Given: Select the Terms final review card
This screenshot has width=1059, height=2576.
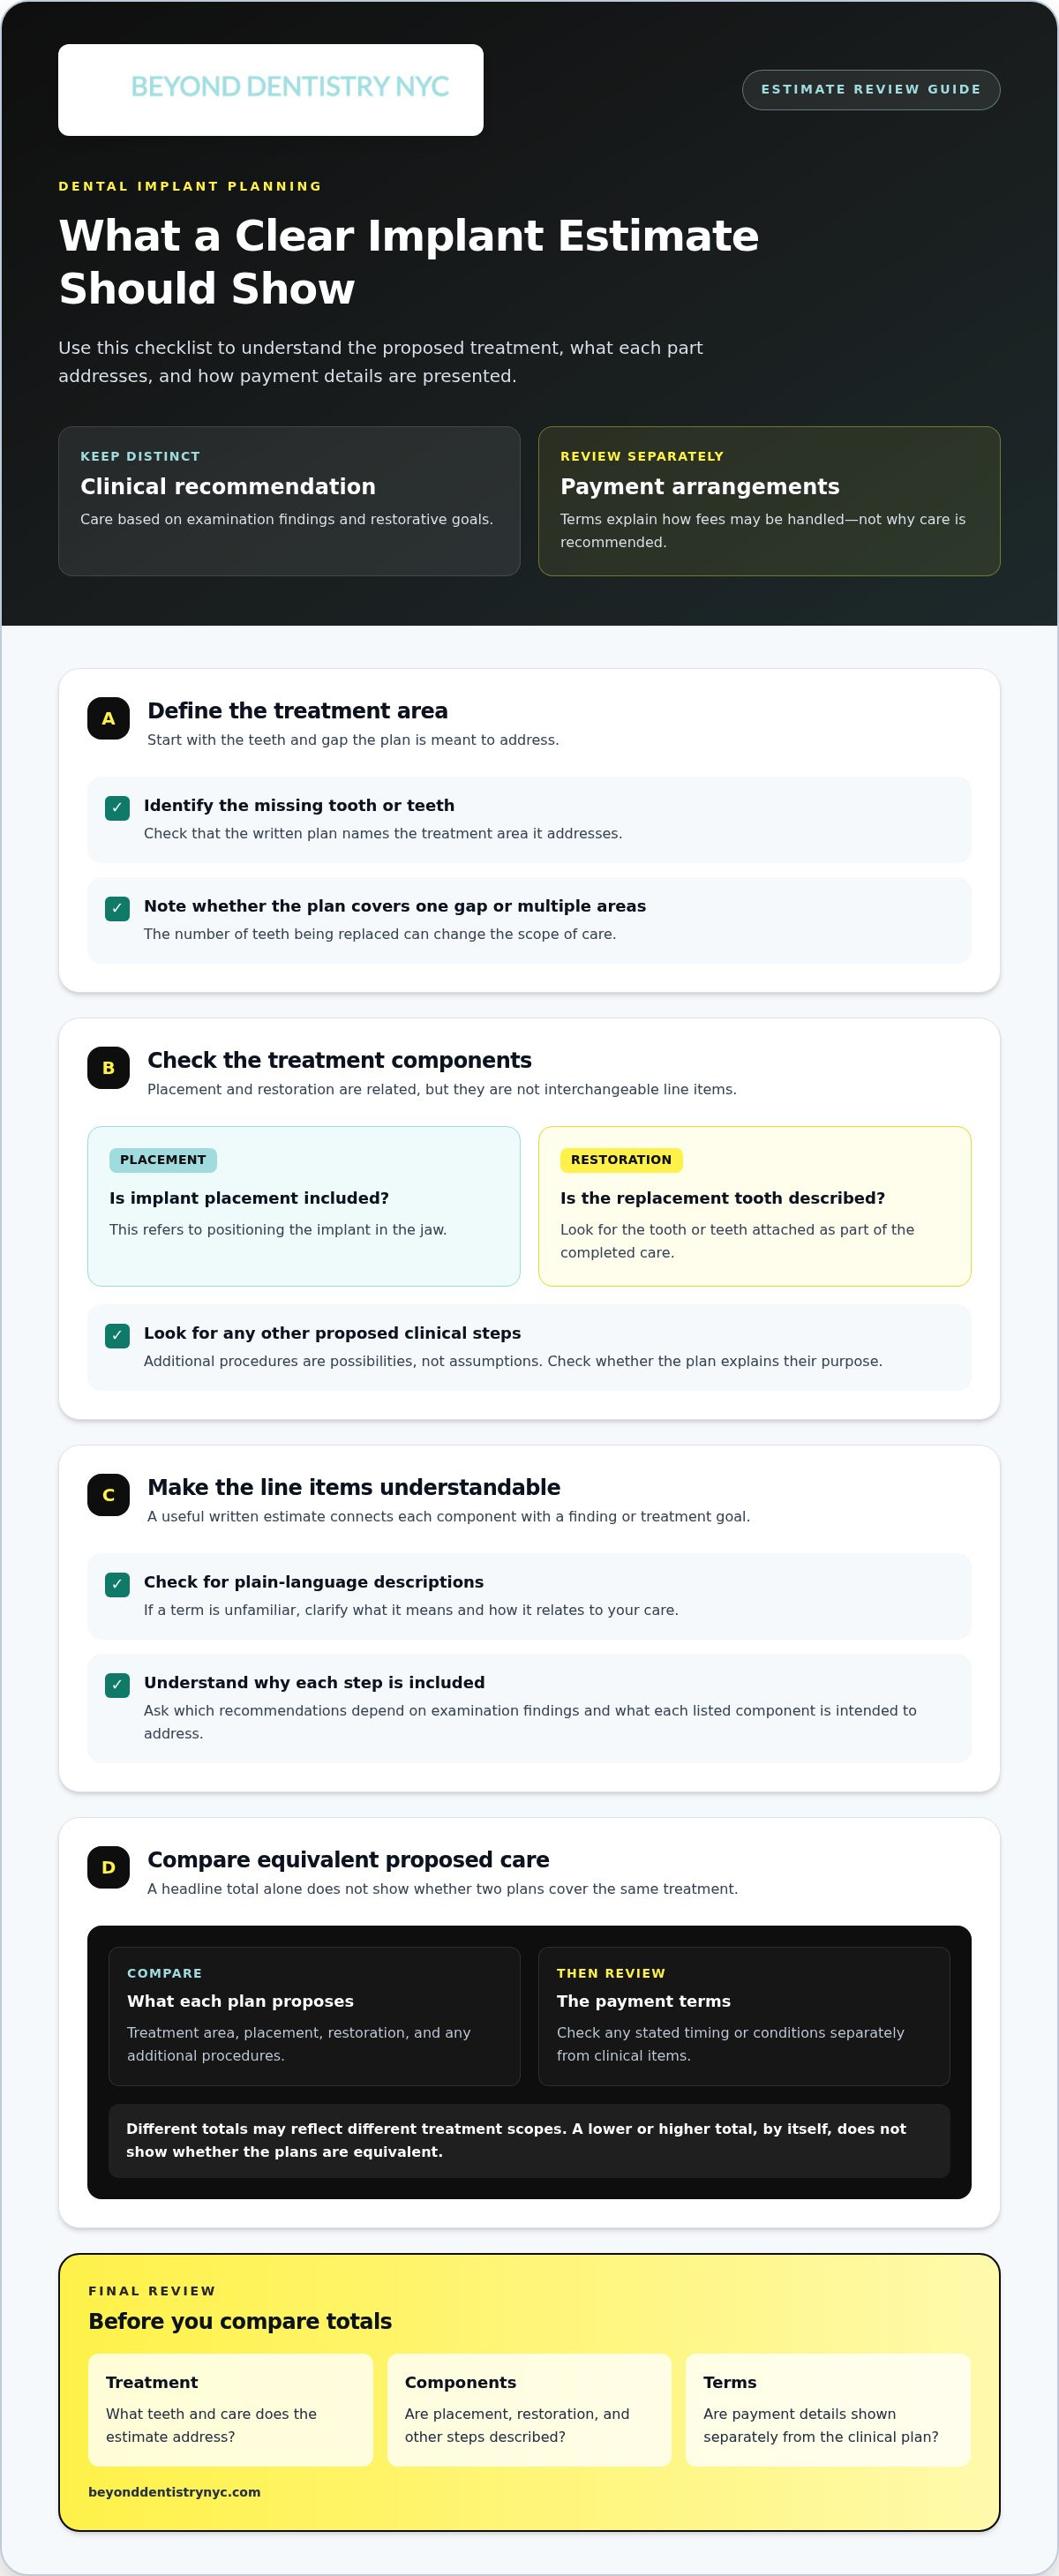Looking at the screenshot, I should (x=828, y=2409).
